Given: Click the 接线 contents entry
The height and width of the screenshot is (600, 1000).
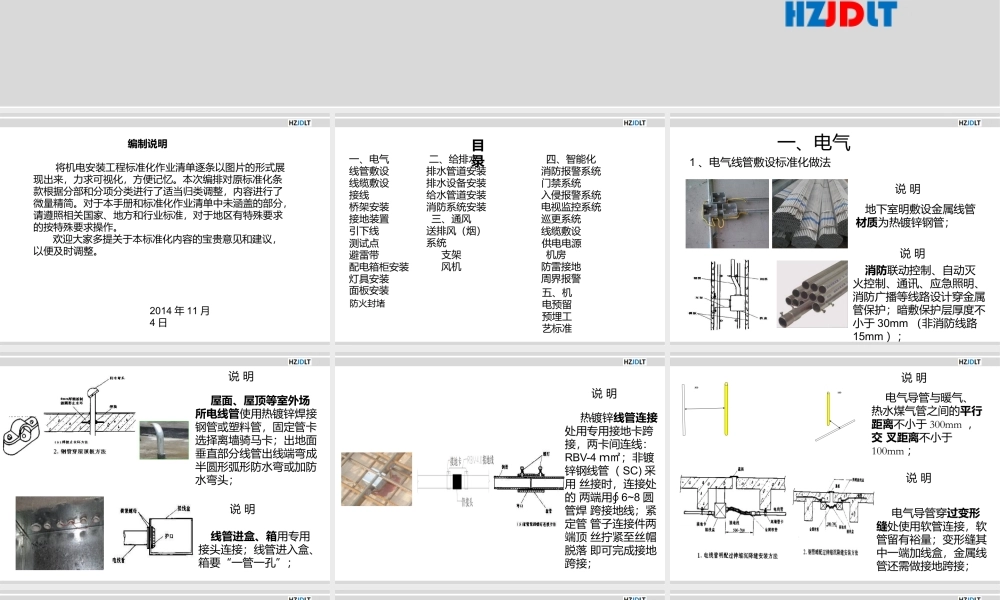Looking at the screenshot, I should tap(358, 194).
